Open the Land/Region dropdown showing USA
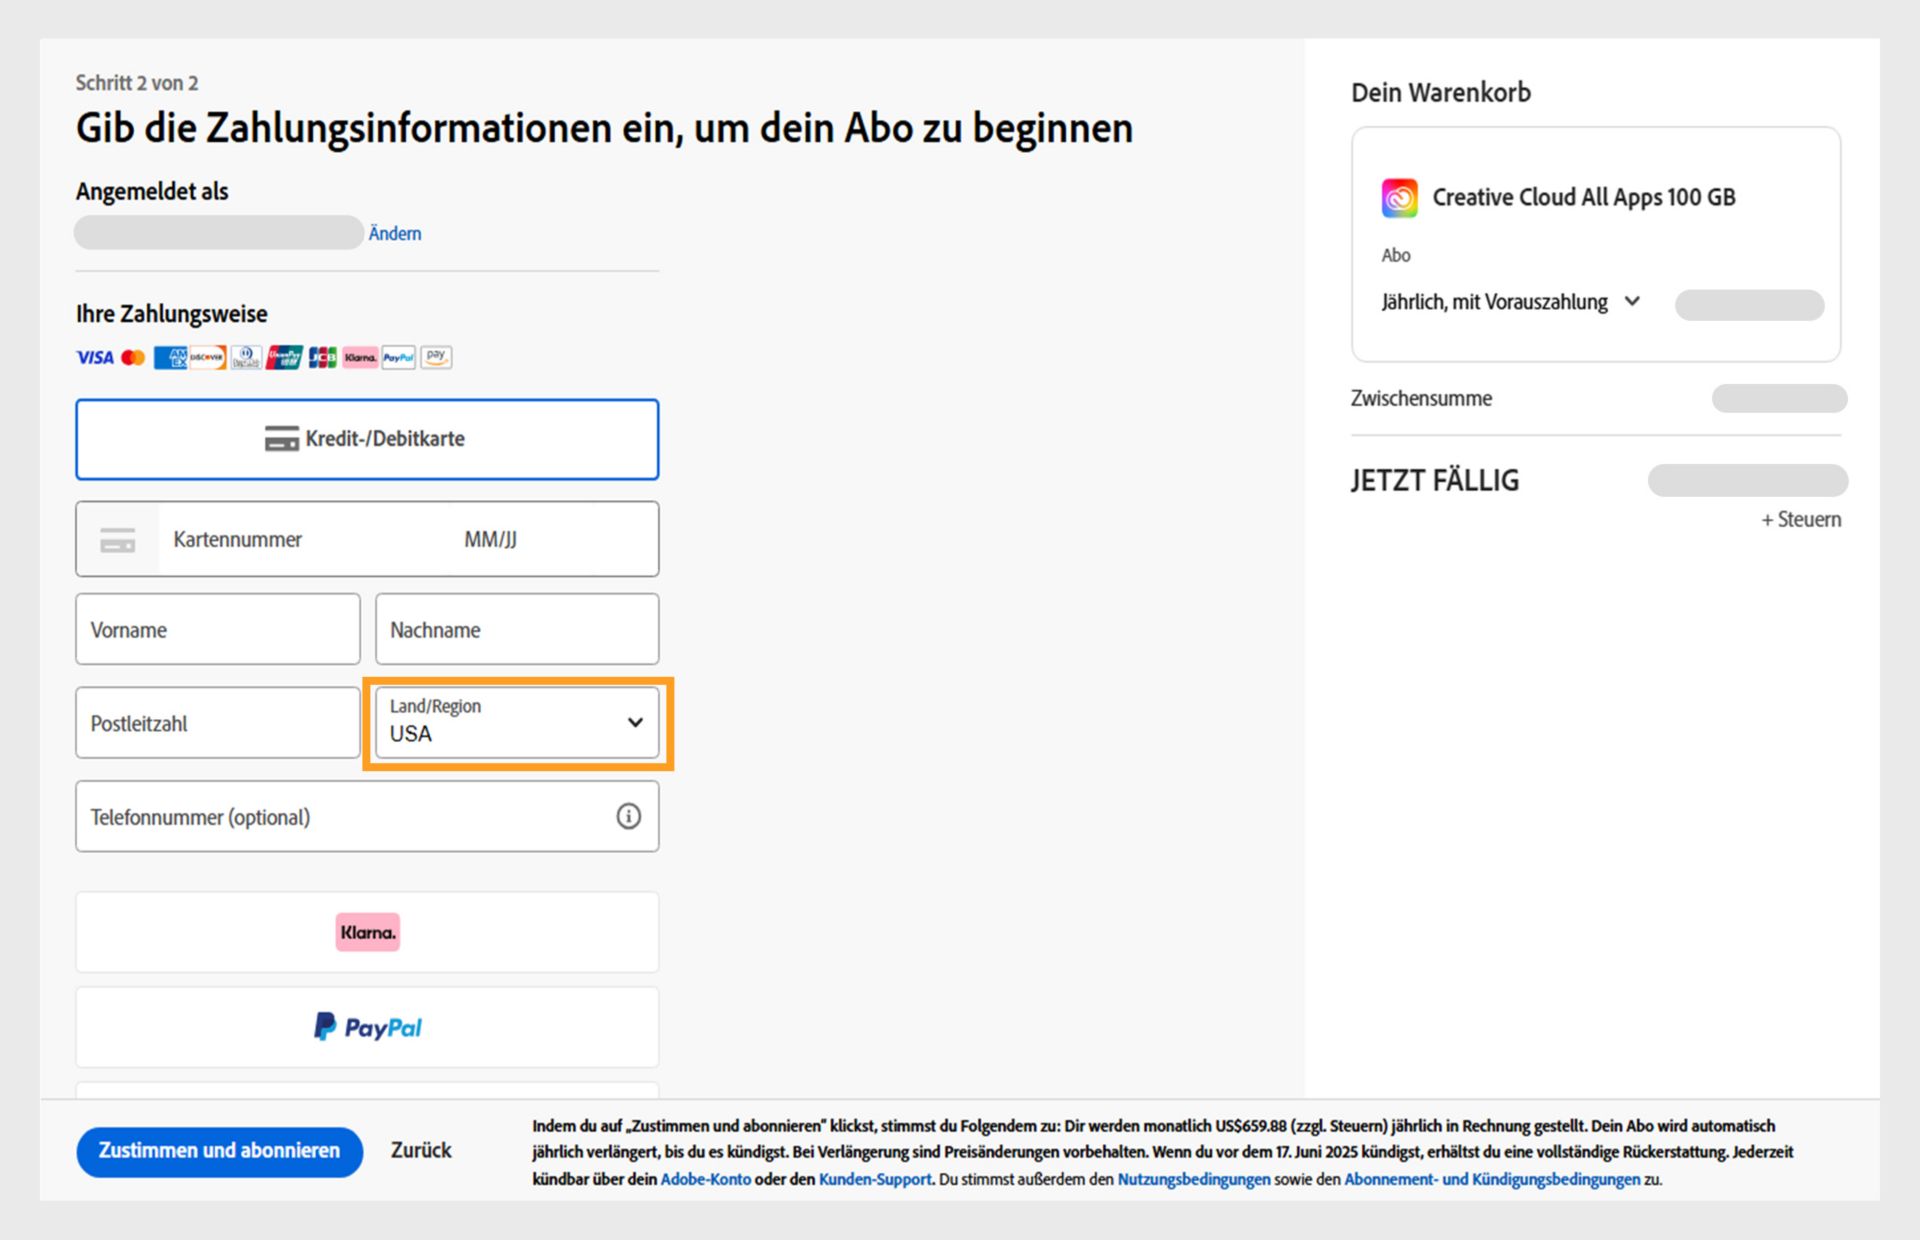The height and width of the screenshot is (1240, 1920). click(x=517, y=722)
